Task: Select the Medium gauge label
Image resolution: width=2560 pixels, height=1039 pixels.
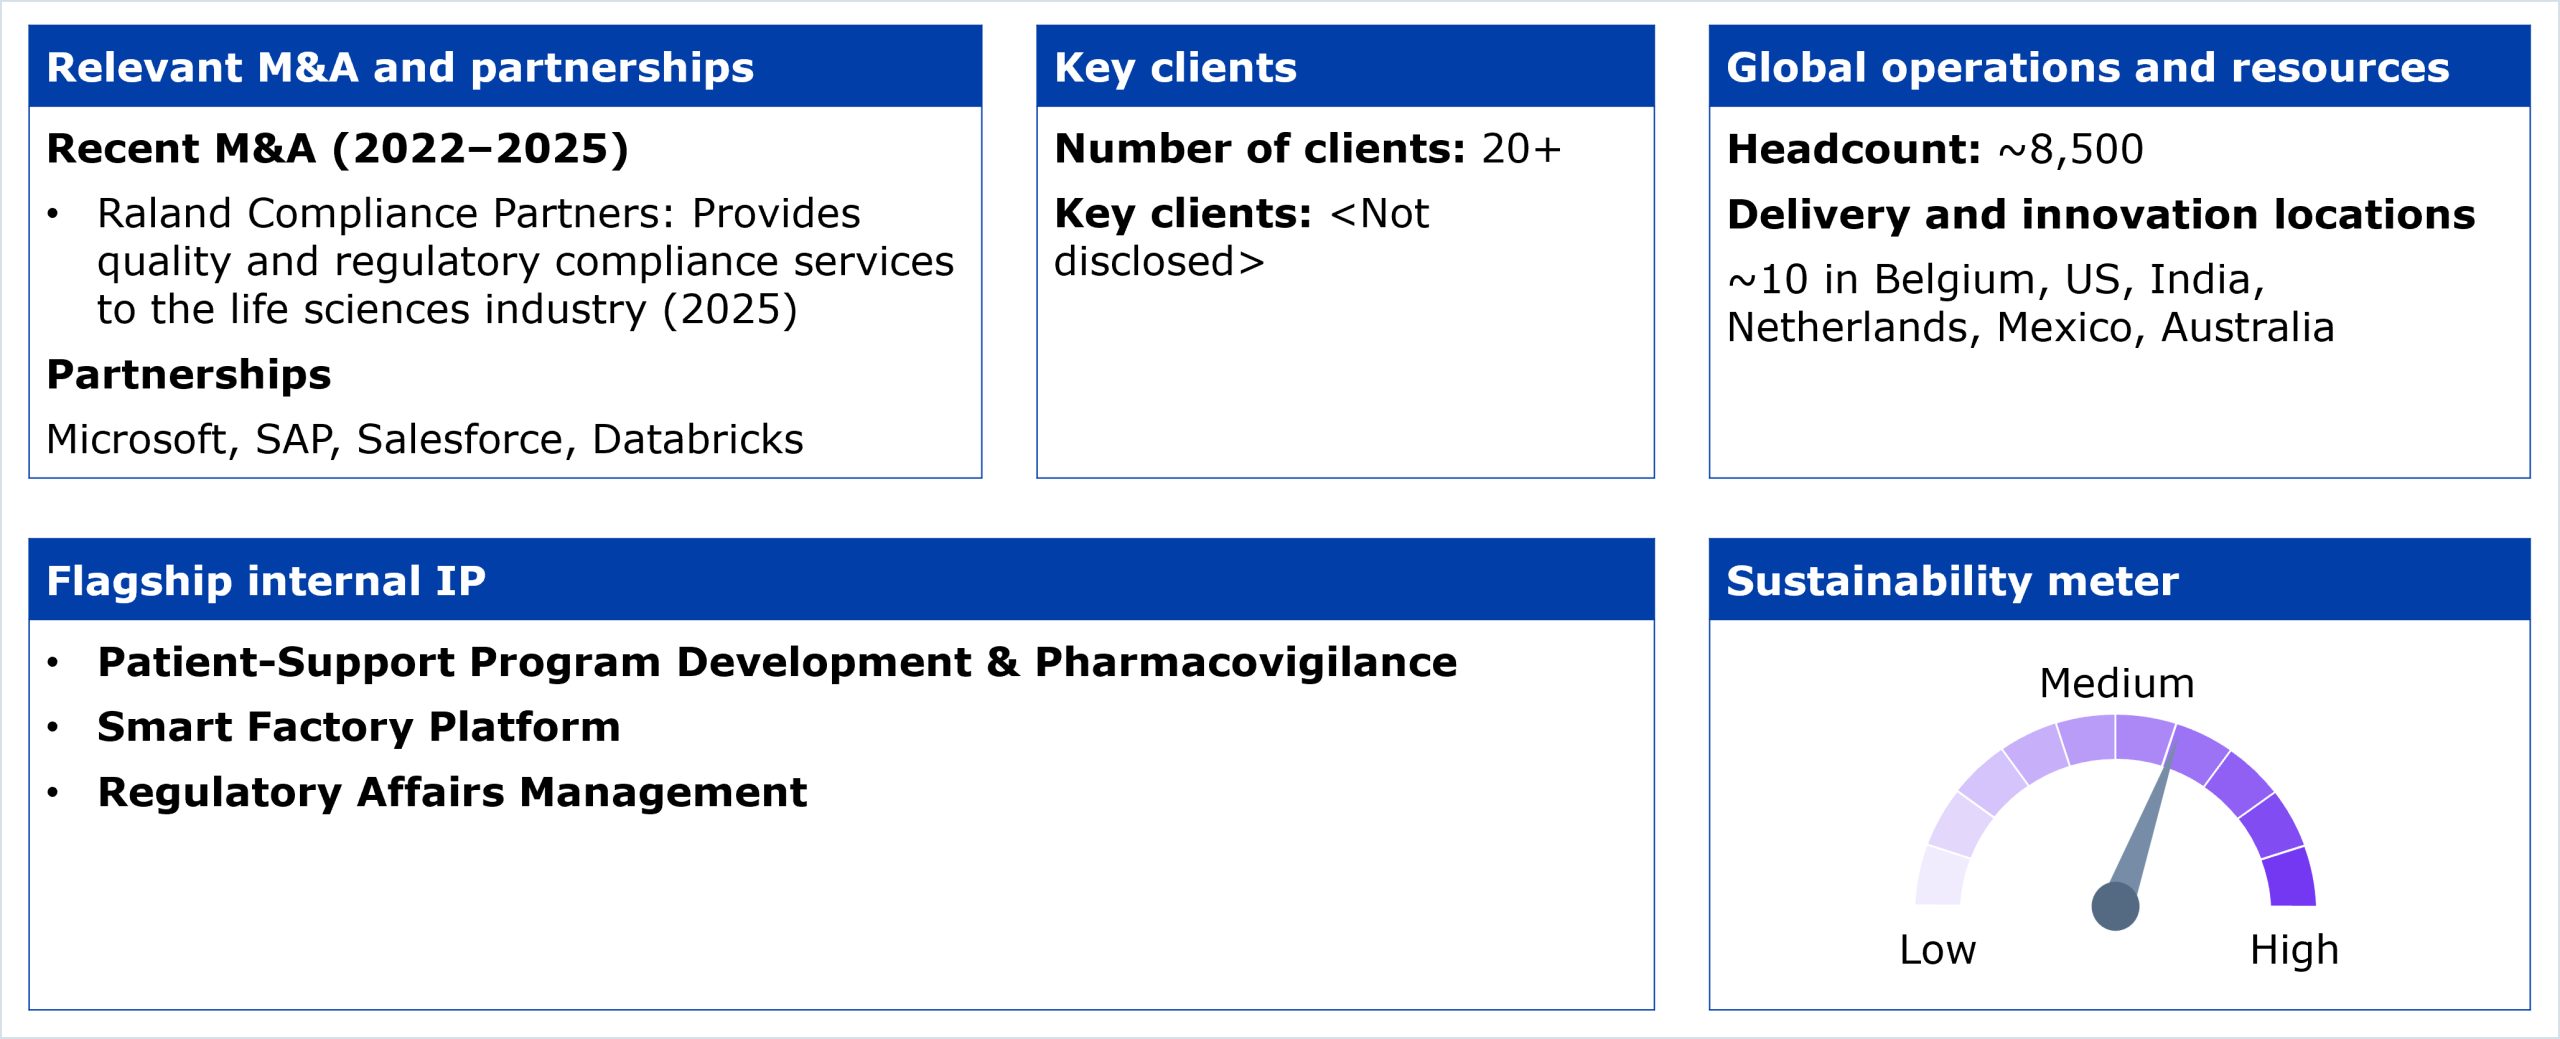Action: coord(2116,684)
